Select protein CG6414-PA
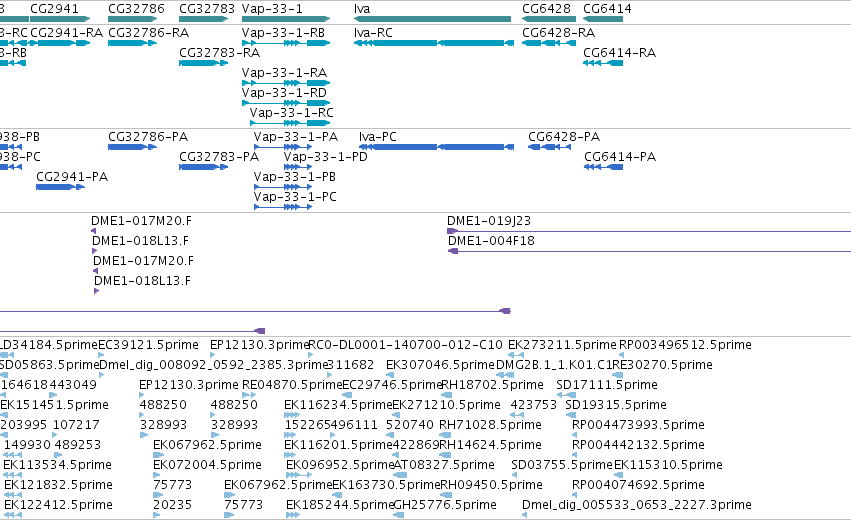 click(604, 167)
